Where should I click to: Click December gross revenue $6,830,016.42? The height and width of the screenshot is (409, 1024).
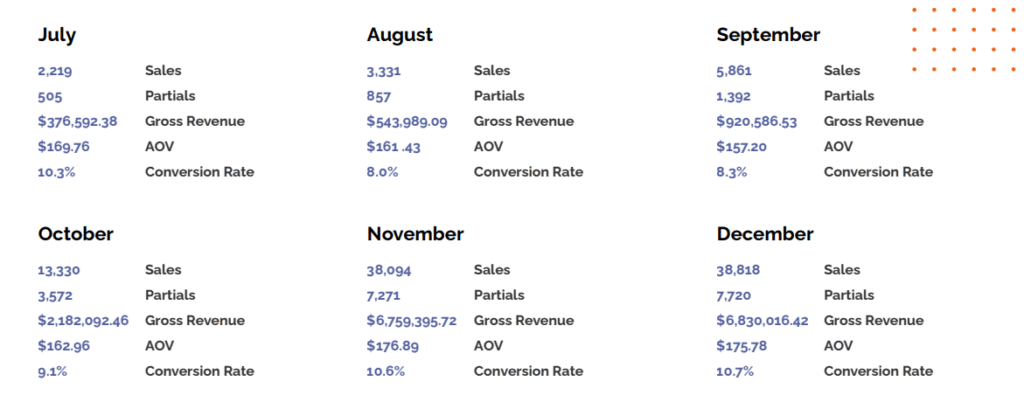click(762, 321)
